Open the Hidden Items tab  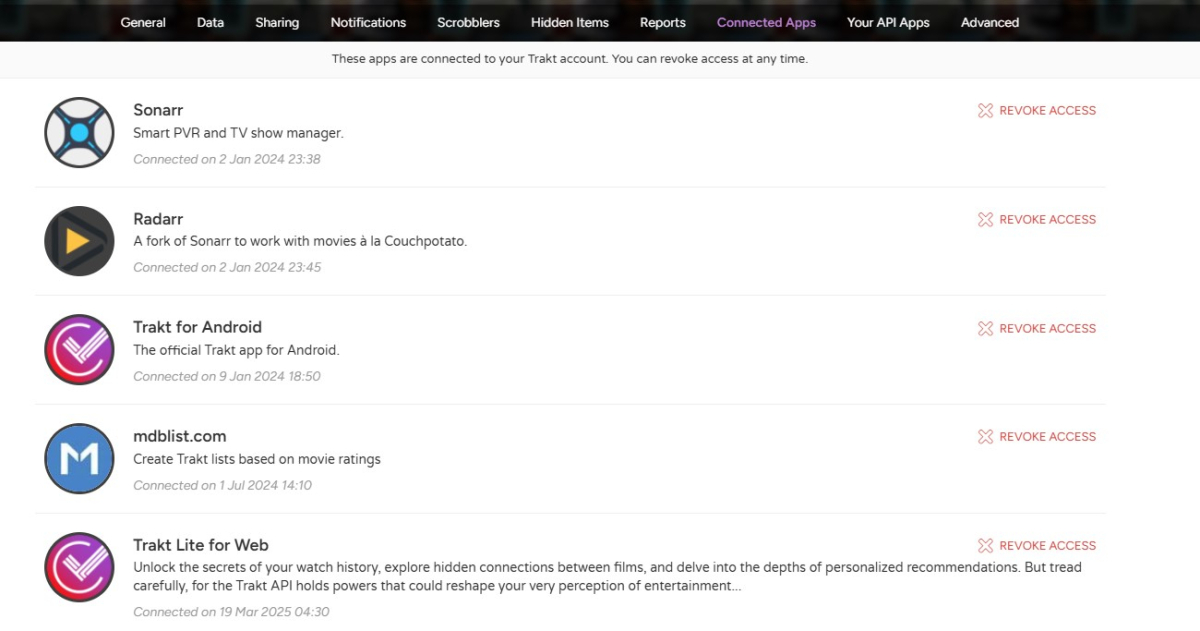click(570, 22)
